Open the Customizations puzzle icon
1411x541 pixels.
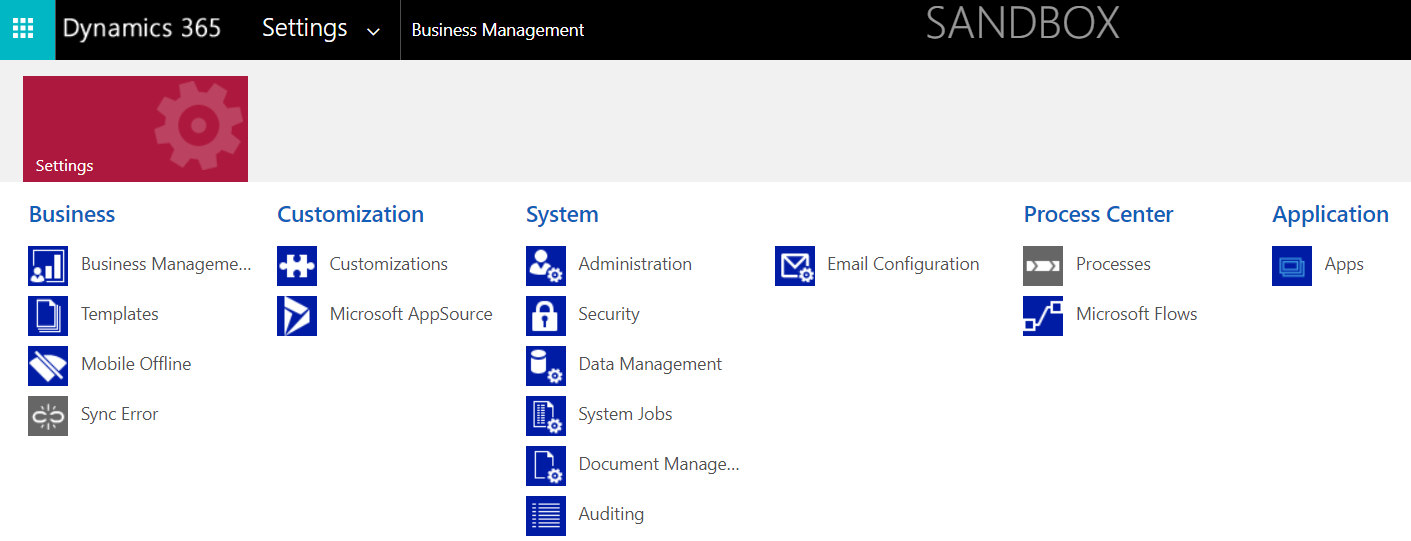click(297, 266)
